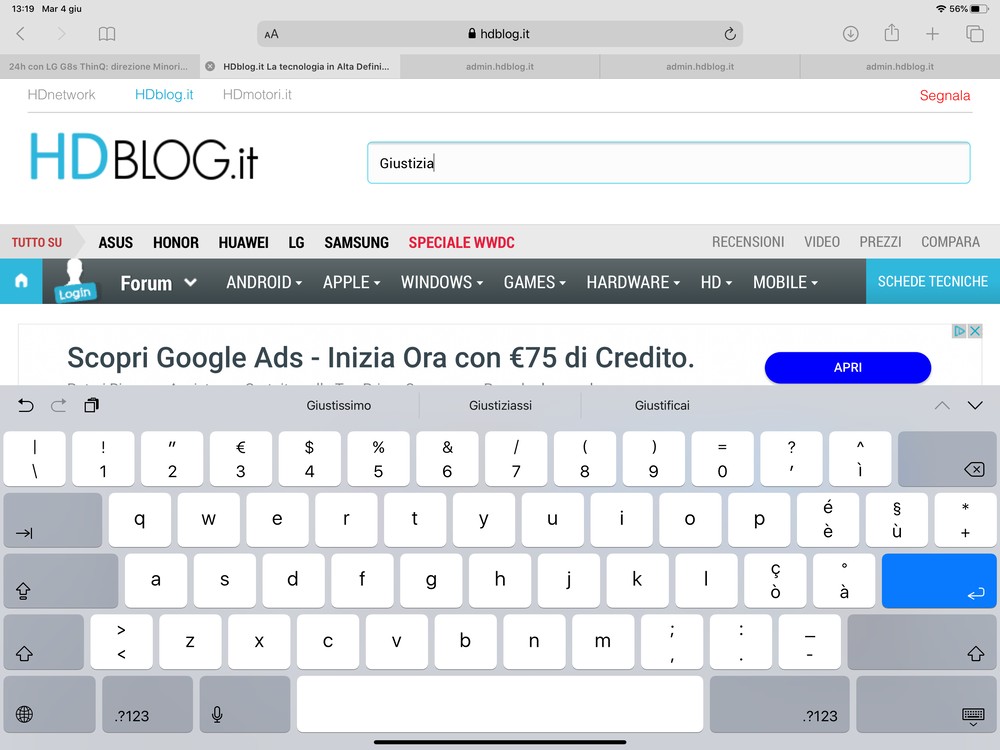Toggle the left shift key
The image size is (1000, 750).
43,642
